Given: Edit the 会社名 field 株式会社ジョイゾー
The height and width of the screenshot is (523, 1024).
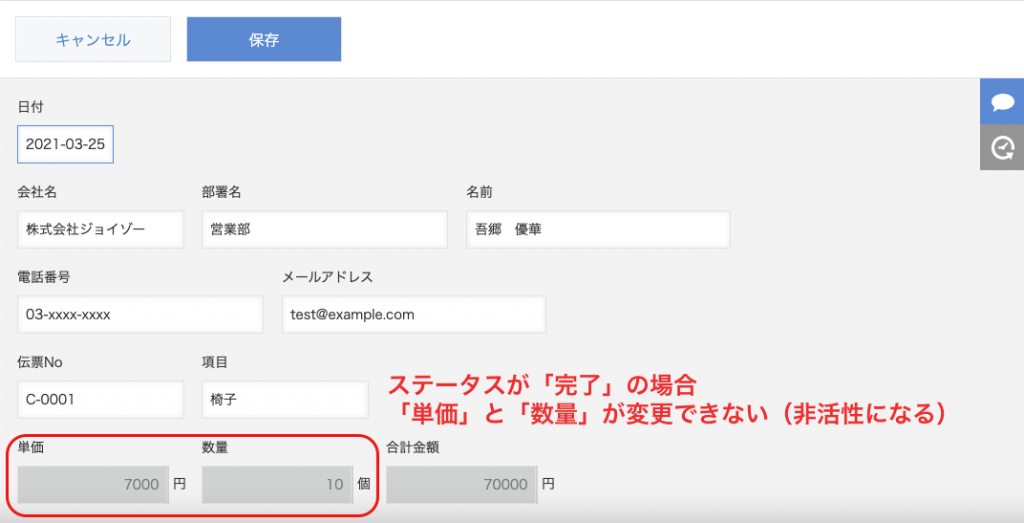Looking at the screenshot, I should coord(101,229).
